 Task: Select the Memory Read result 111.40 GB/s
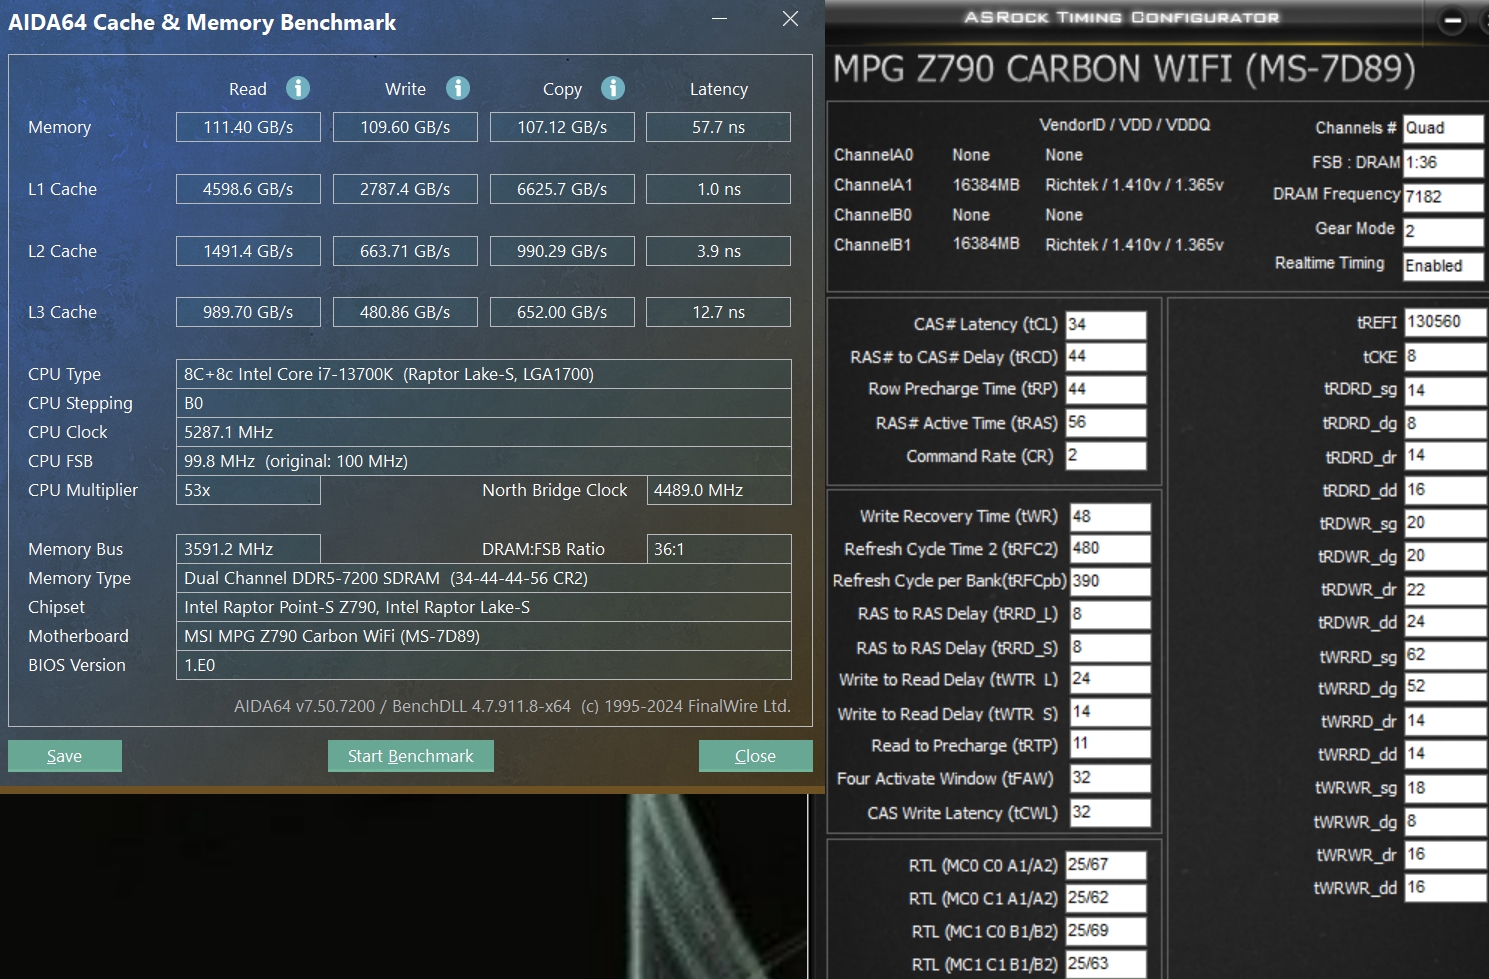click(248, 127)
